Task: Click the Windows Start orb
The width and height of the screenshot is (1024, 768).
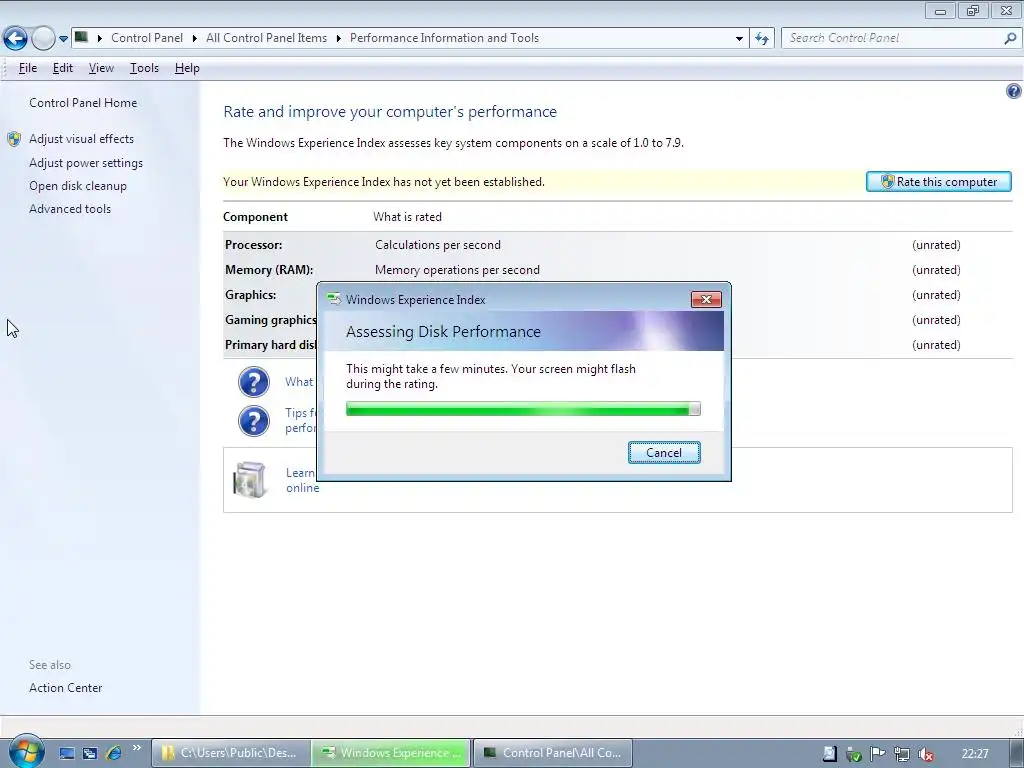Action: [26, 751]
